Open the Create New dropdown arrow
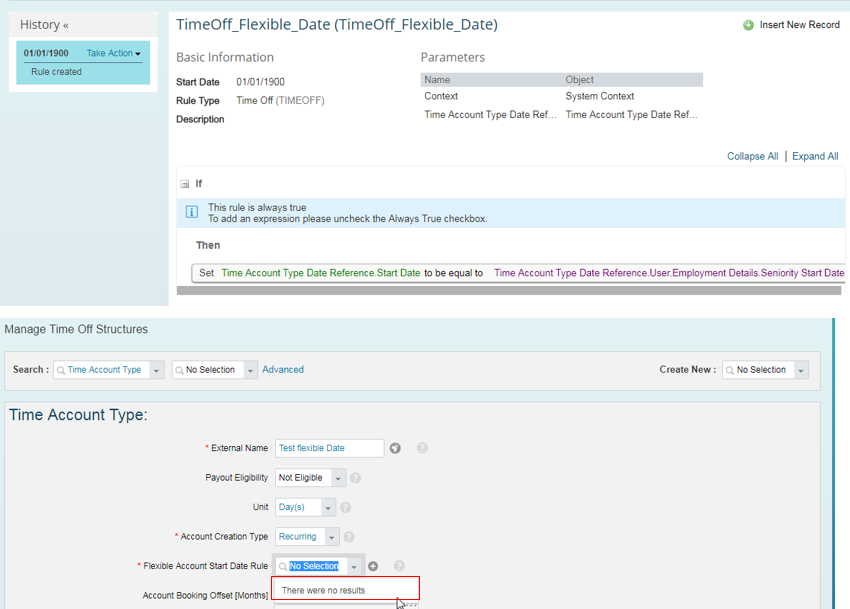This screenshot has height=609, width=850. pos(801,370)
